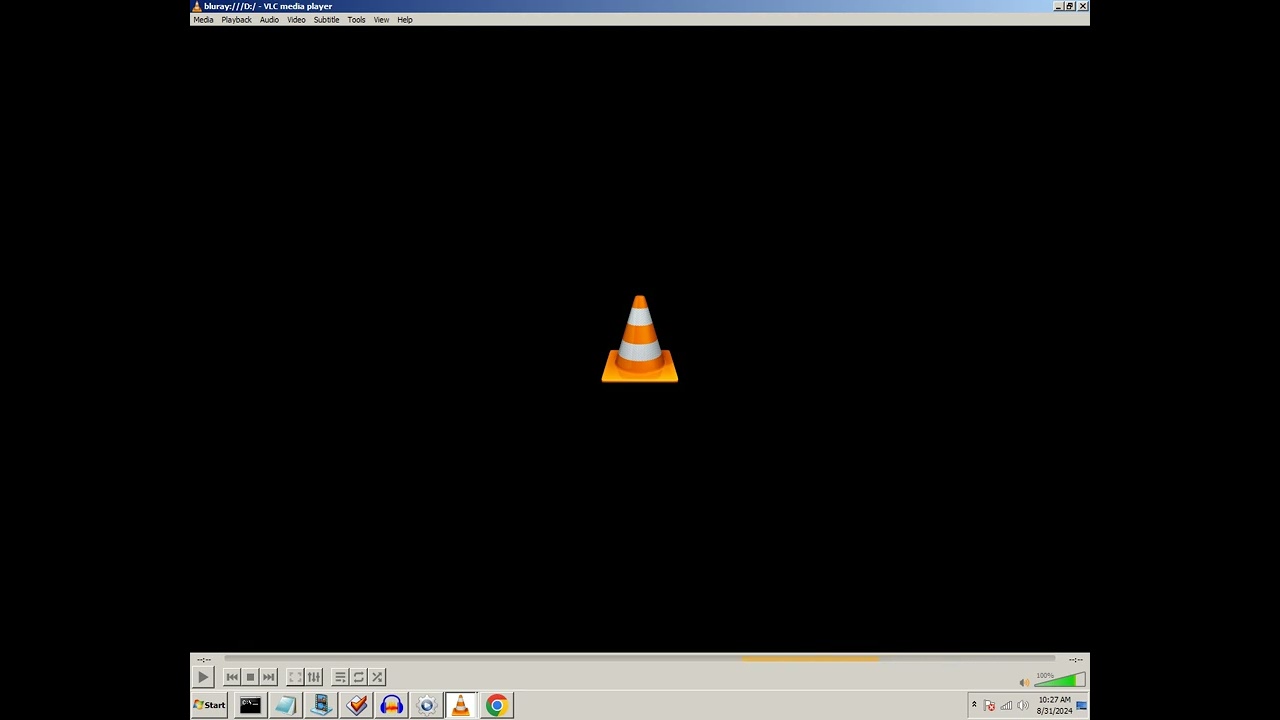Viewport: 1280px width, 720px height.
Task: Open the Audio menu
Action: (270, 20)
